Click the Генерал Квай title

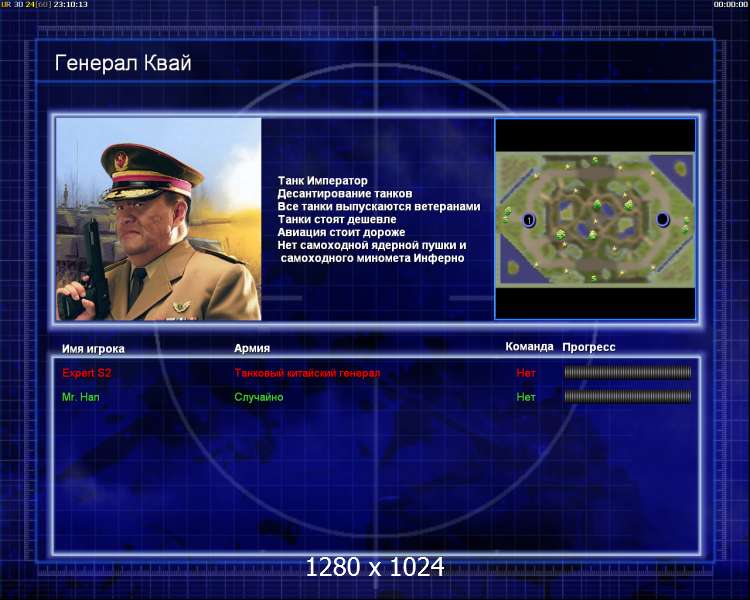tap(123, 63)
